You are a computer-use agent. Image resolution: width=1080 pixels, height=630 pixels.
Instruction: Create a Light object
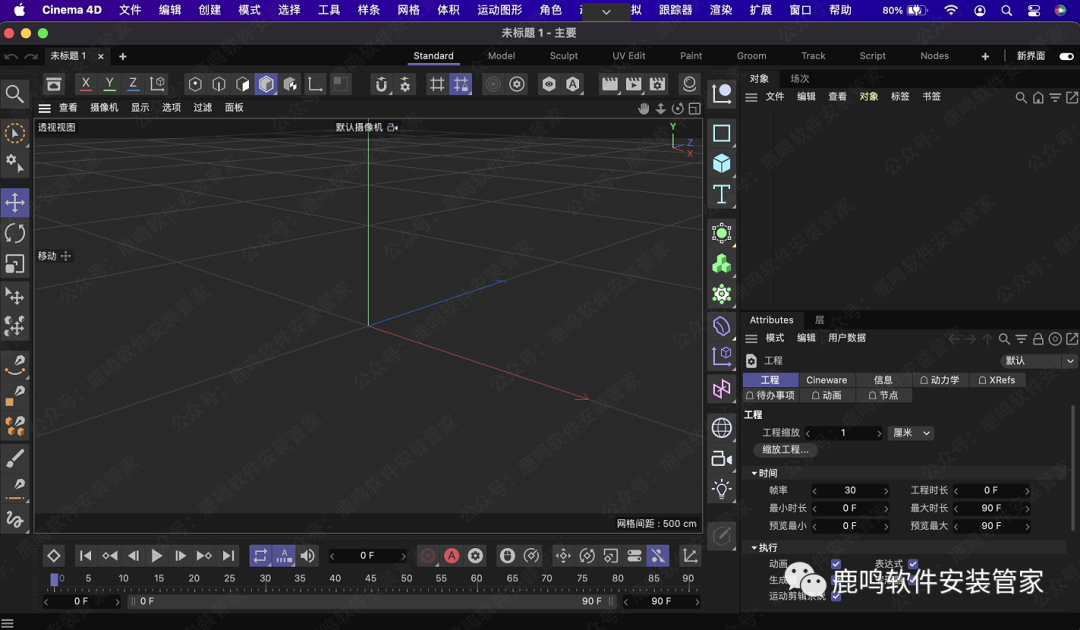(x=721, y=489)
